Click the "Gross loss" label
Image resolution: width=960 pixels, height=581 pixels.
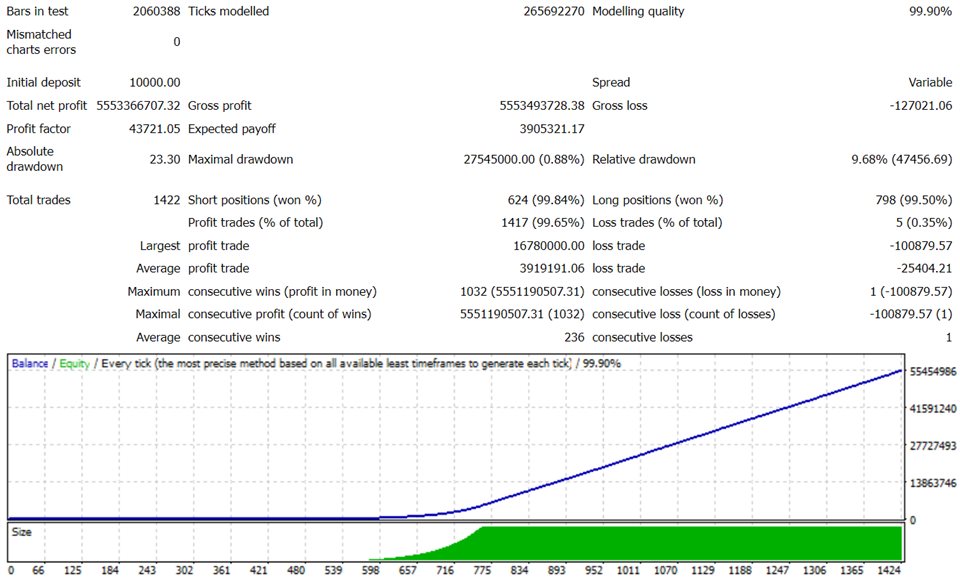click(620, 105)
